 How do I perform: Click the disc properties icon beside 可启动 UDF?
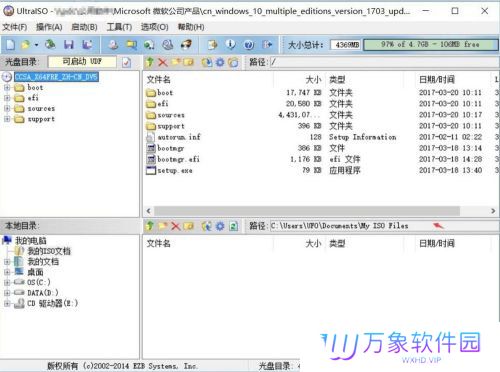click(126, 62)
